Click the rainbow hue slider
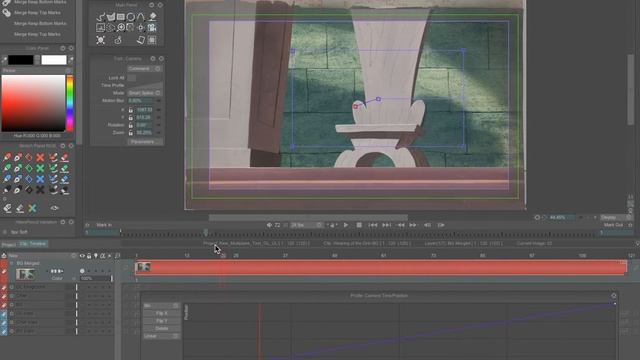 point(70,103)
